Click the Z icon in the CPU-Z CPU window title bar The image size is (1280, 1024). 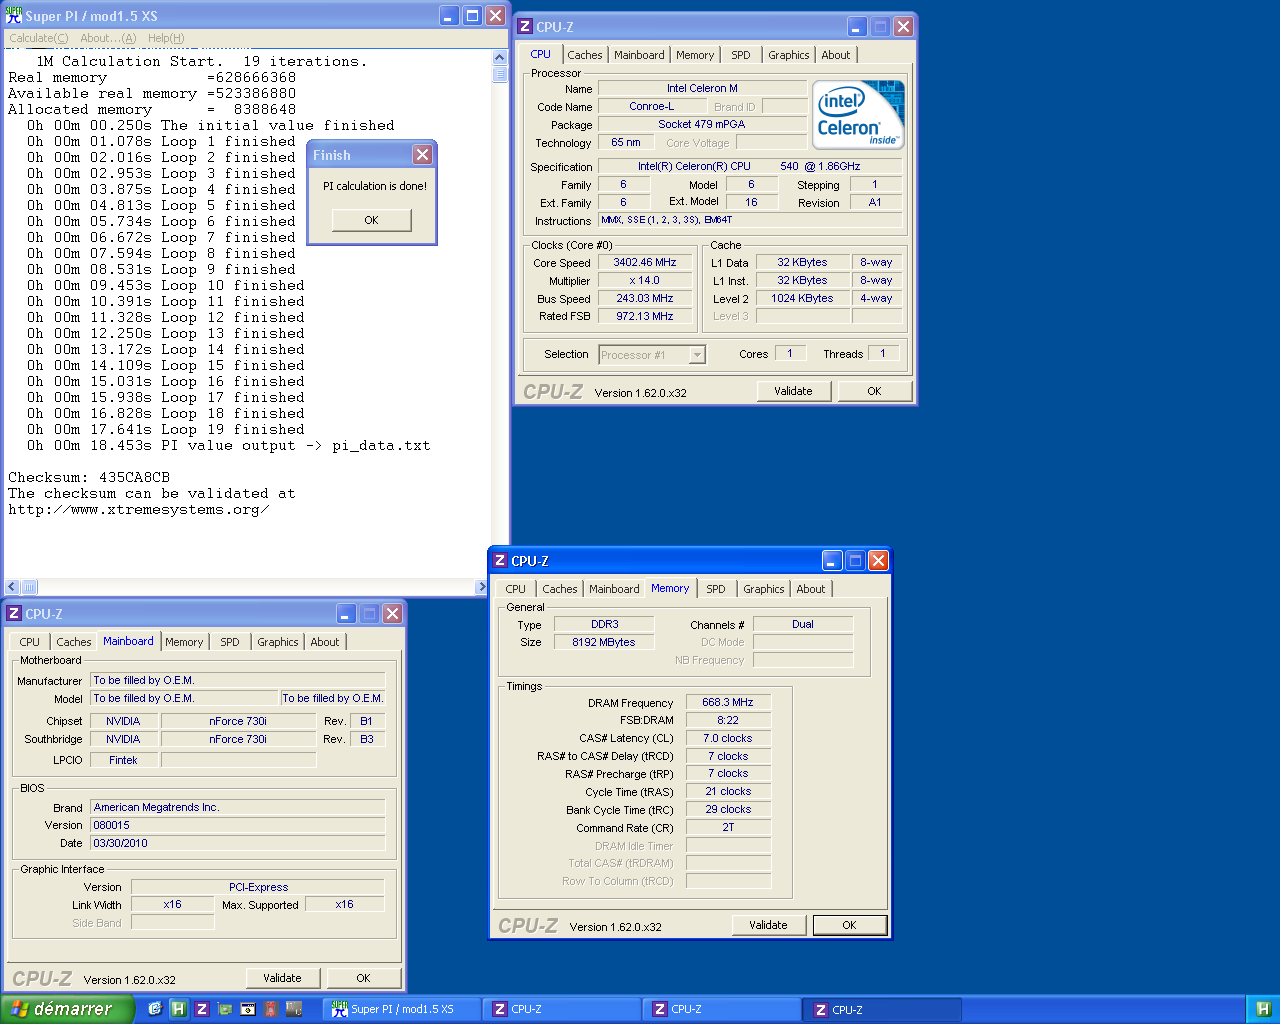pyautogui.click(x=525, y=27)
